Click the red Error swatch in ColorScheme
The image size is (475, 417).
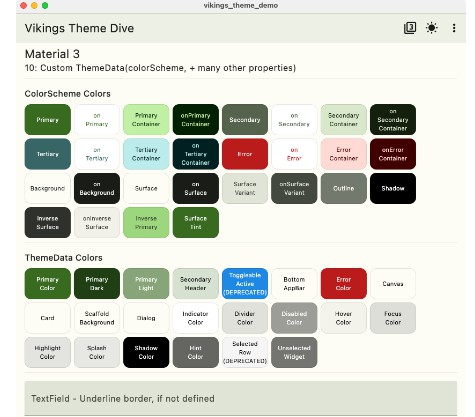[x=245, y=154]
